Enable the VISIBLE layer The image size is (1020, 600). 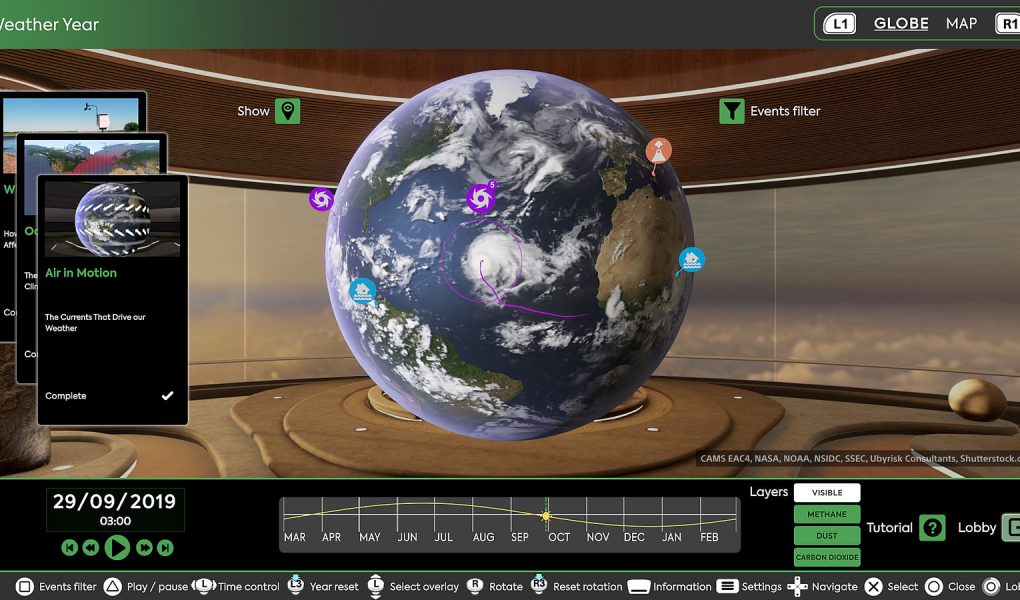(827, 493)
